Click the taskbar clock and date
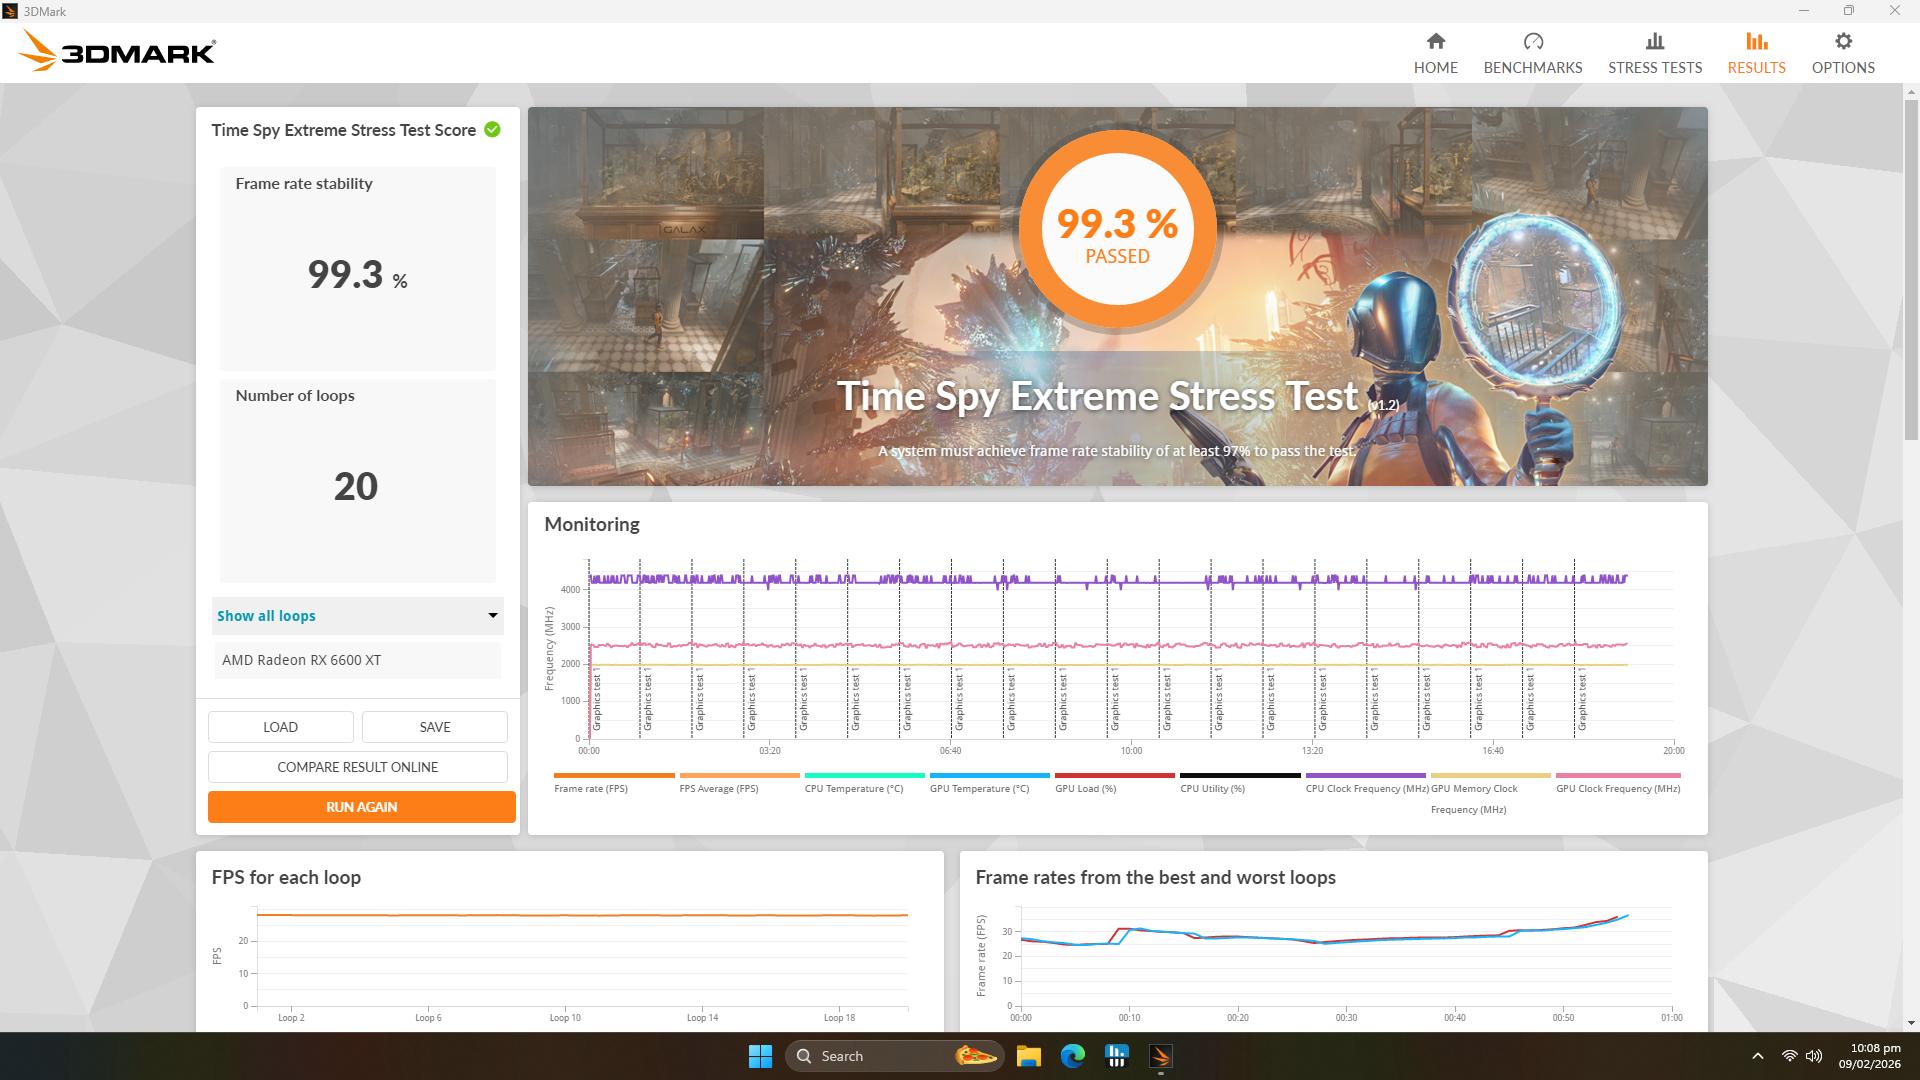The width and height of the screenshot is (1920, 1080). click(x=1869, y=1056)
